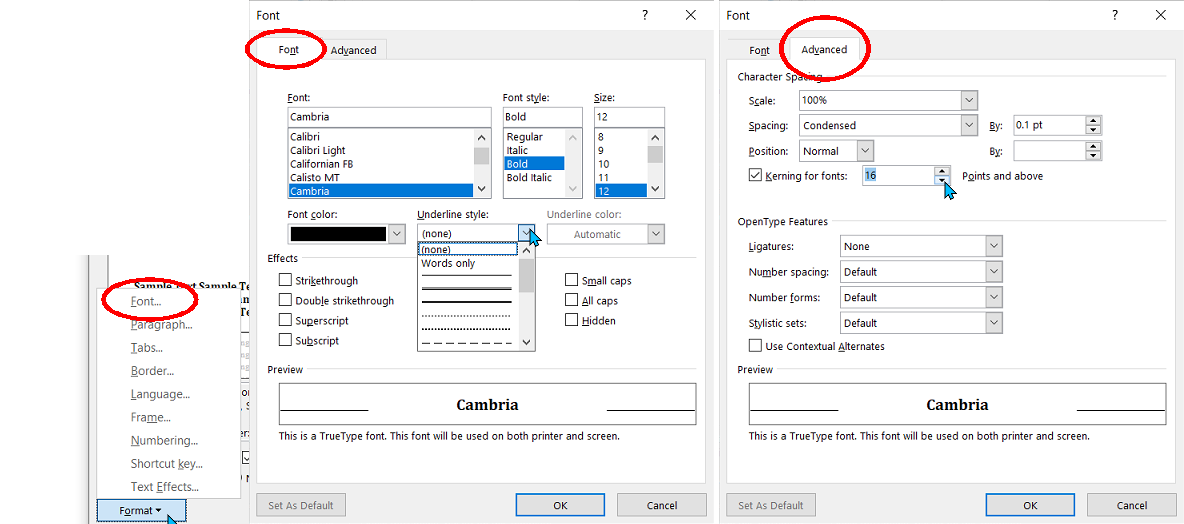The width and height of the screenshot is (1184, 524).
Task: Click OK in the right Font dialog
Action: tap(1030, 505)
